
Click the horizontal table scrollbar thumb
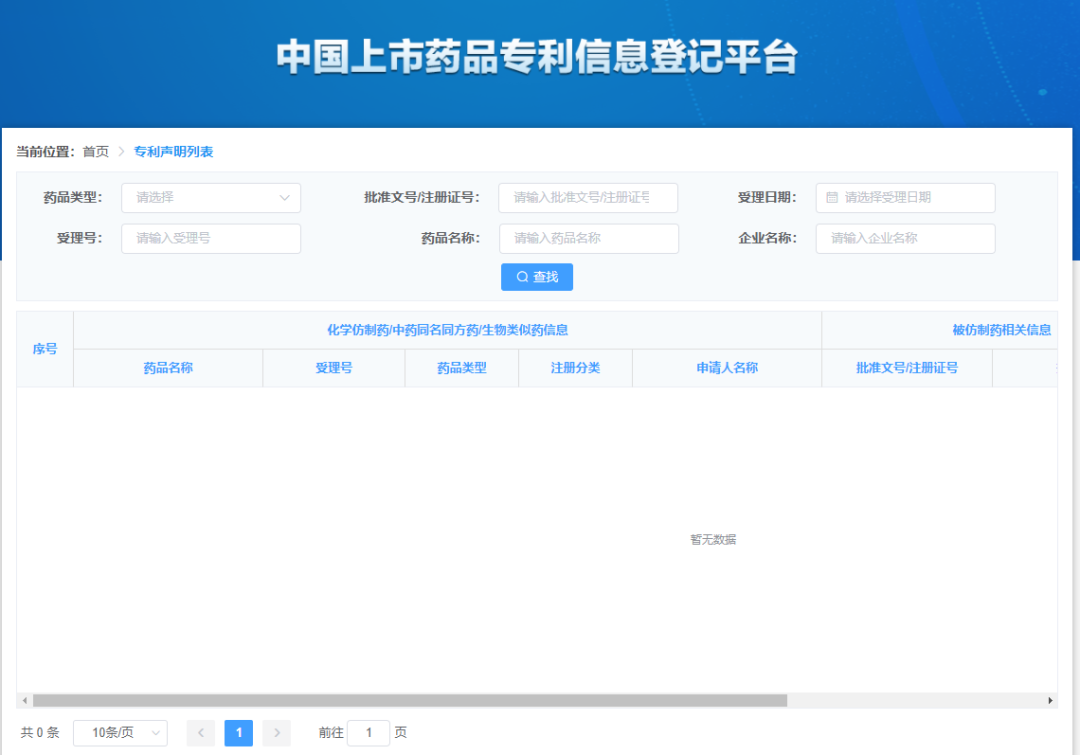point(410,701)
